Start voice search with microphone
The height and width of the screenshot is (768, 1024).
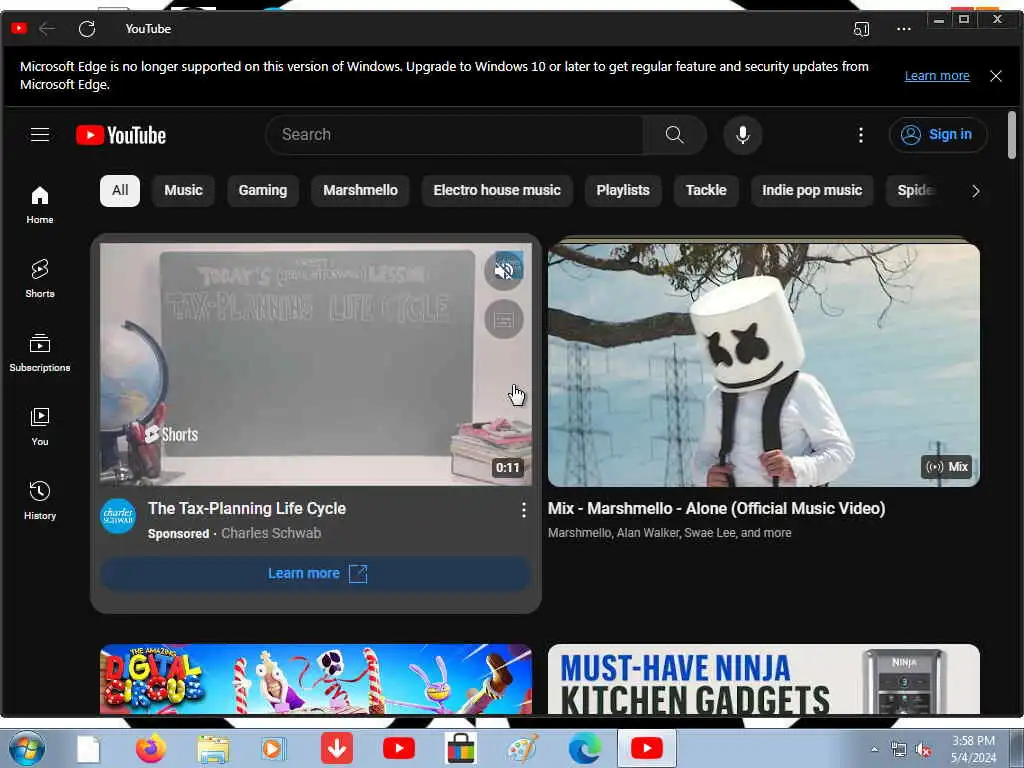(743, 135)
